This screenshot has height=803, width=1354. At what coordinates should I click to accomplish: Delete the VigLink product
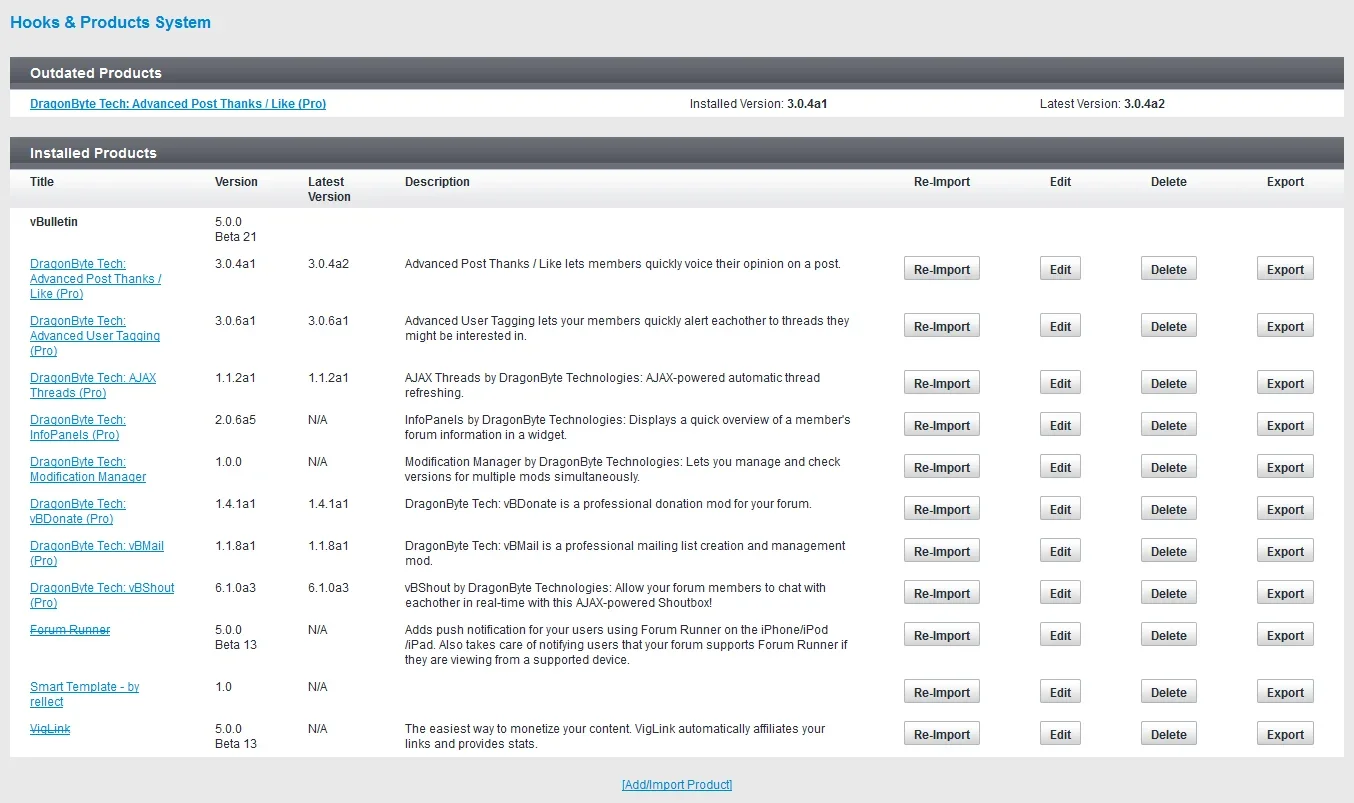click(x=1169, y=734)
